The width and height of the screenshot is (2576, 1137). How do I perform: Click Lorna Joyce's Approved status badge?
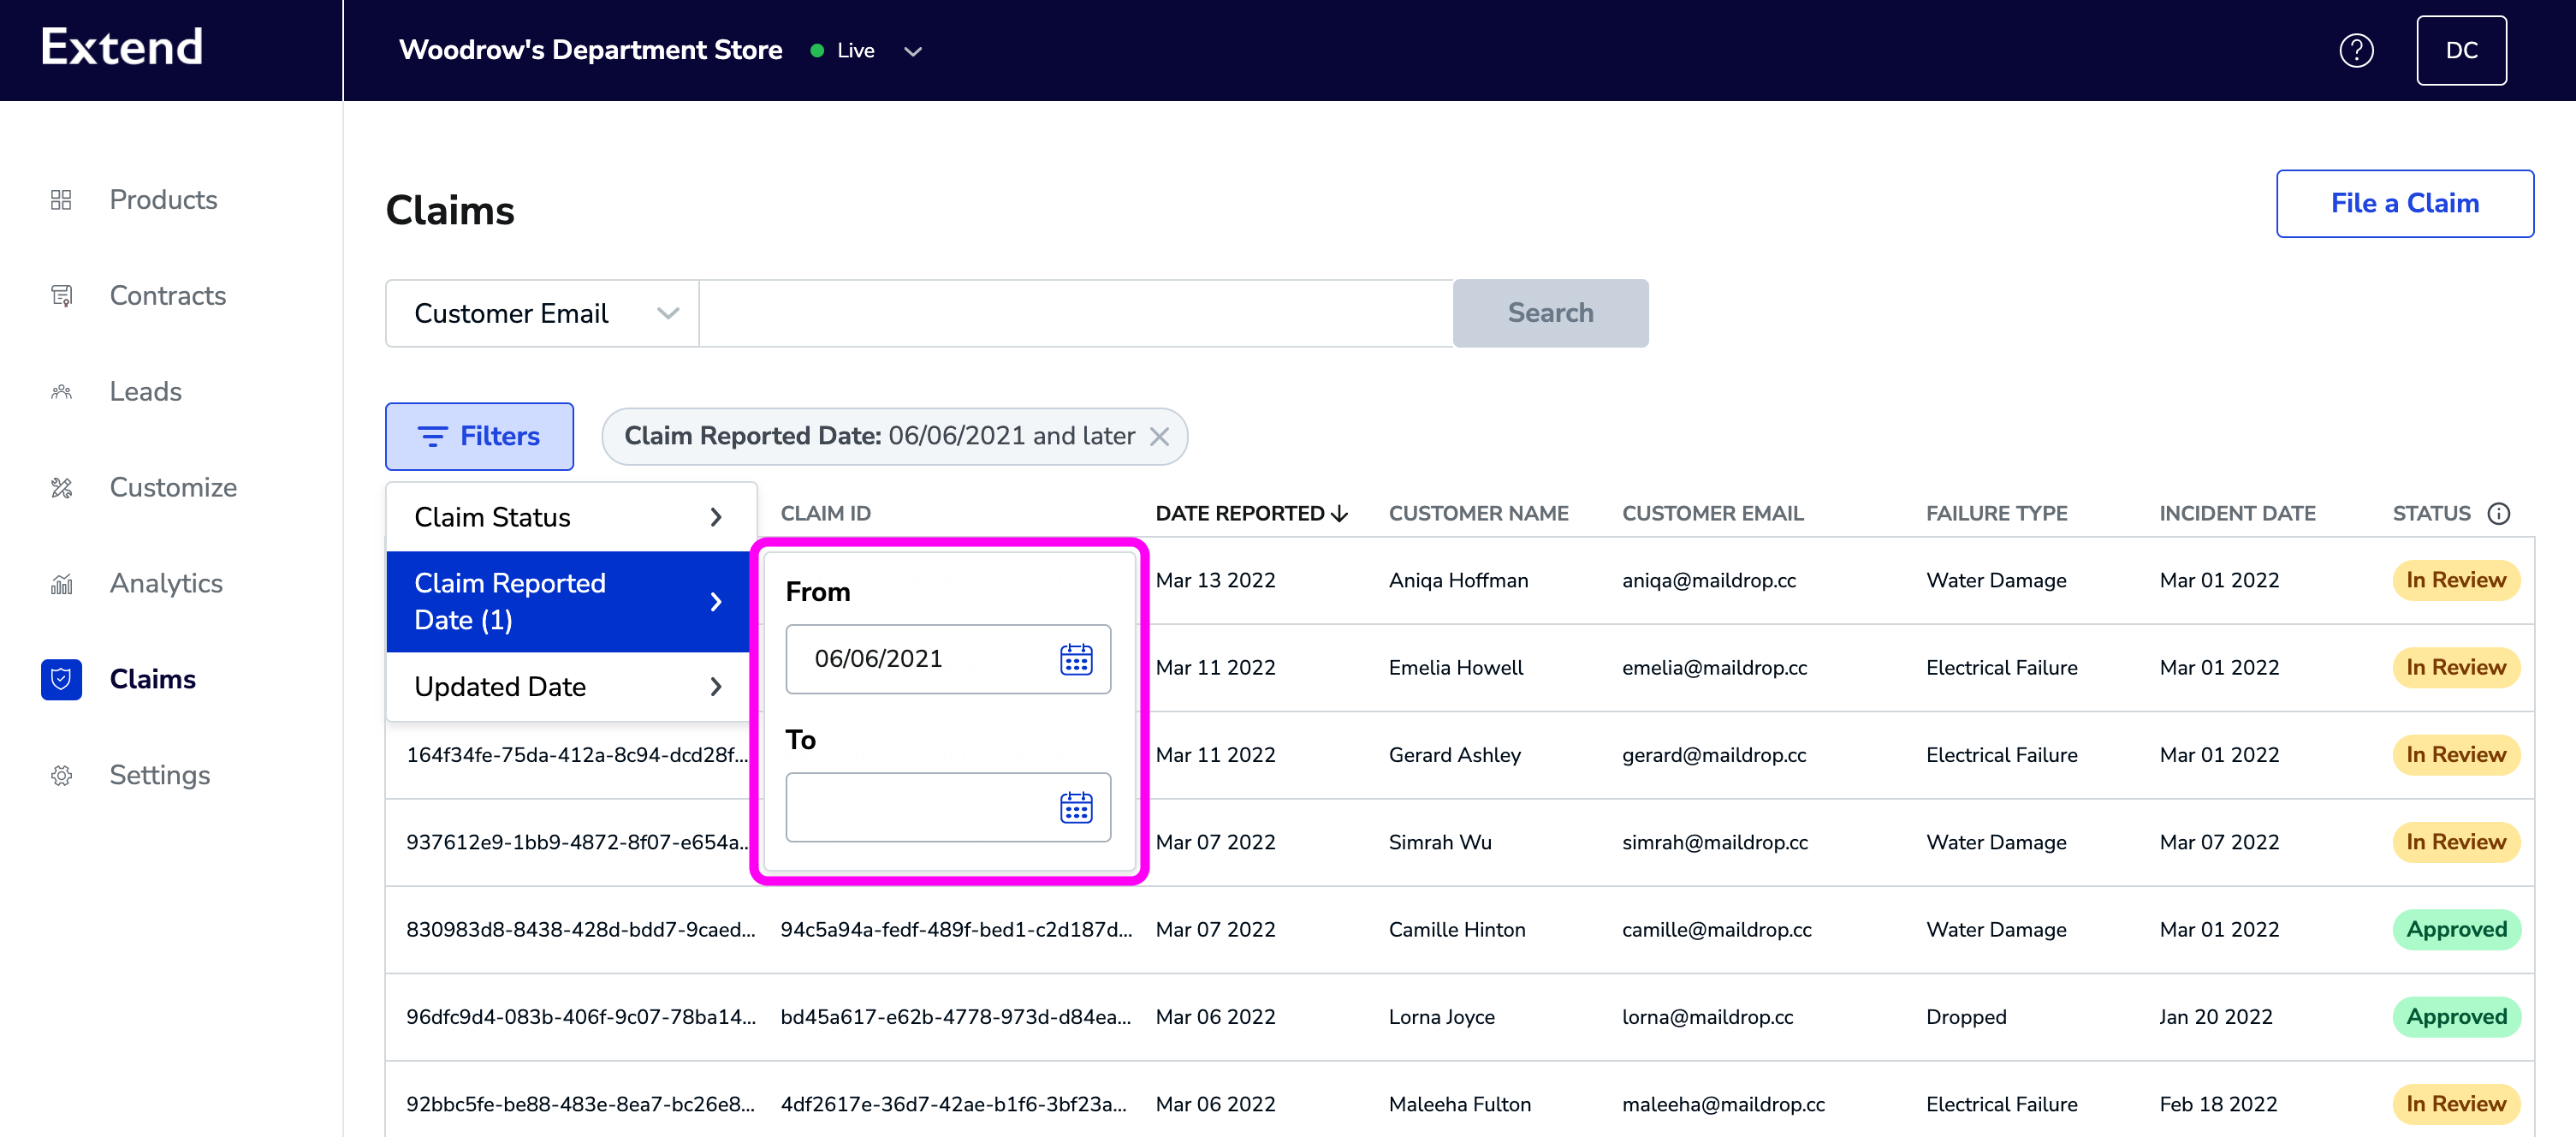pyautogui.click(x=2456, y=1017)
